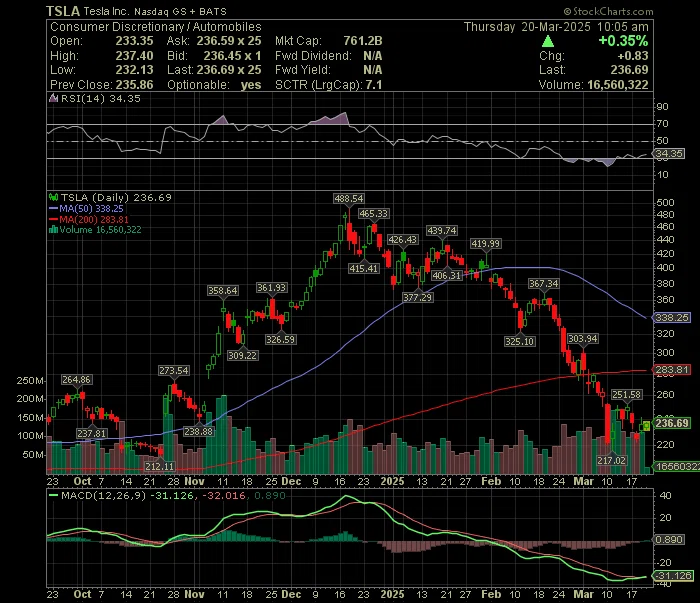700x603 pixels.
Task: Click the 0.890 MACD histogram axis tag
Action: point(668,540)
